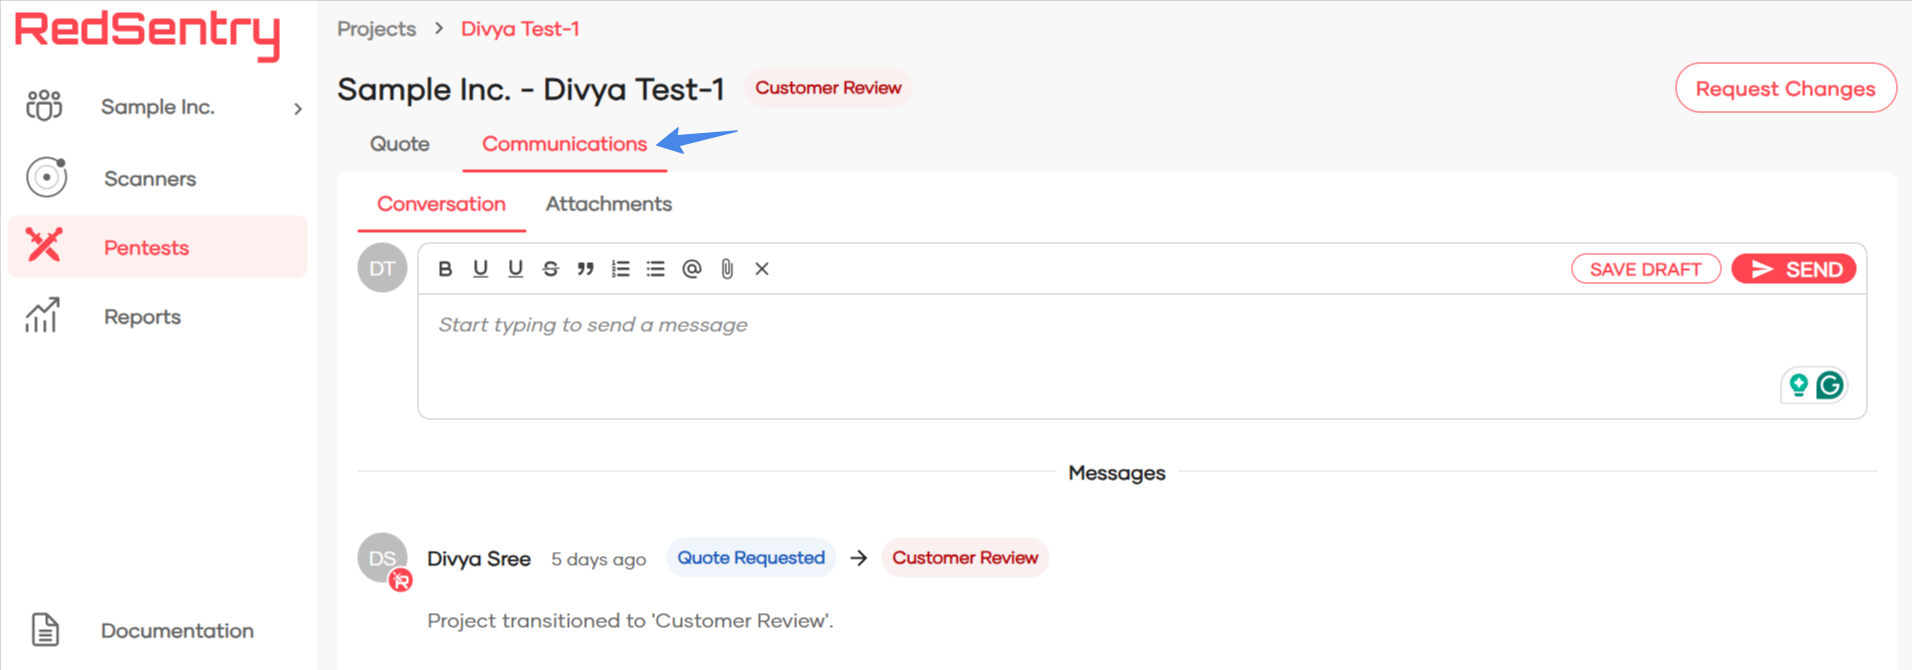The height and width of the screenshot is (670, 1912).
Task: Toggle strikethrough text formatting
Action: 550,269
